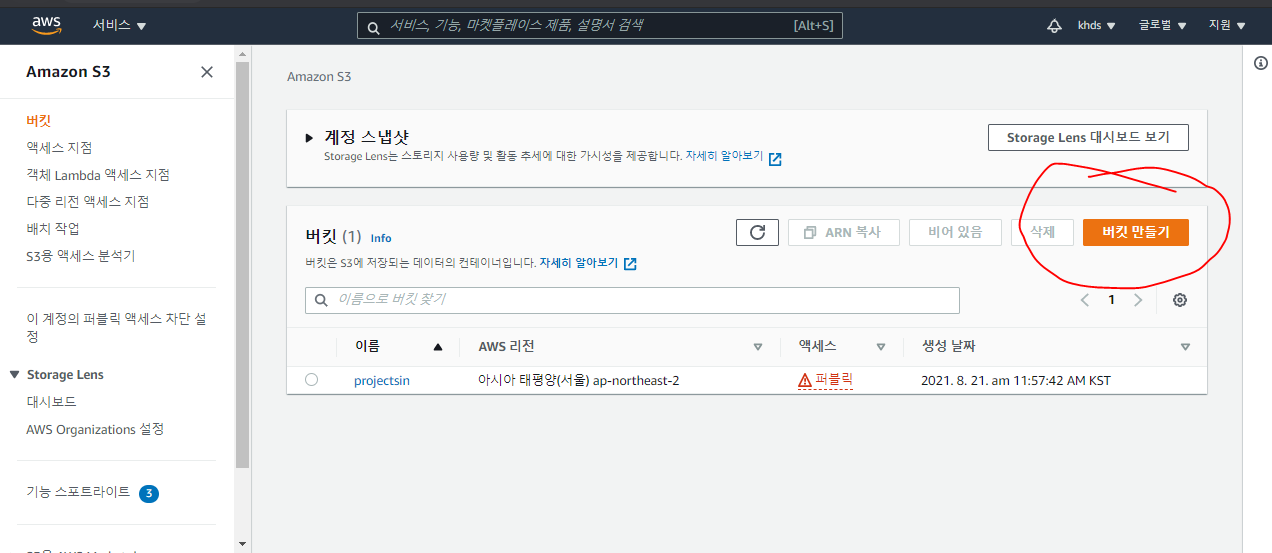Click the 퍼블릭 access label
This screenshot has width=1272, height=553.
pyautogui.click(x=834, y=380)
